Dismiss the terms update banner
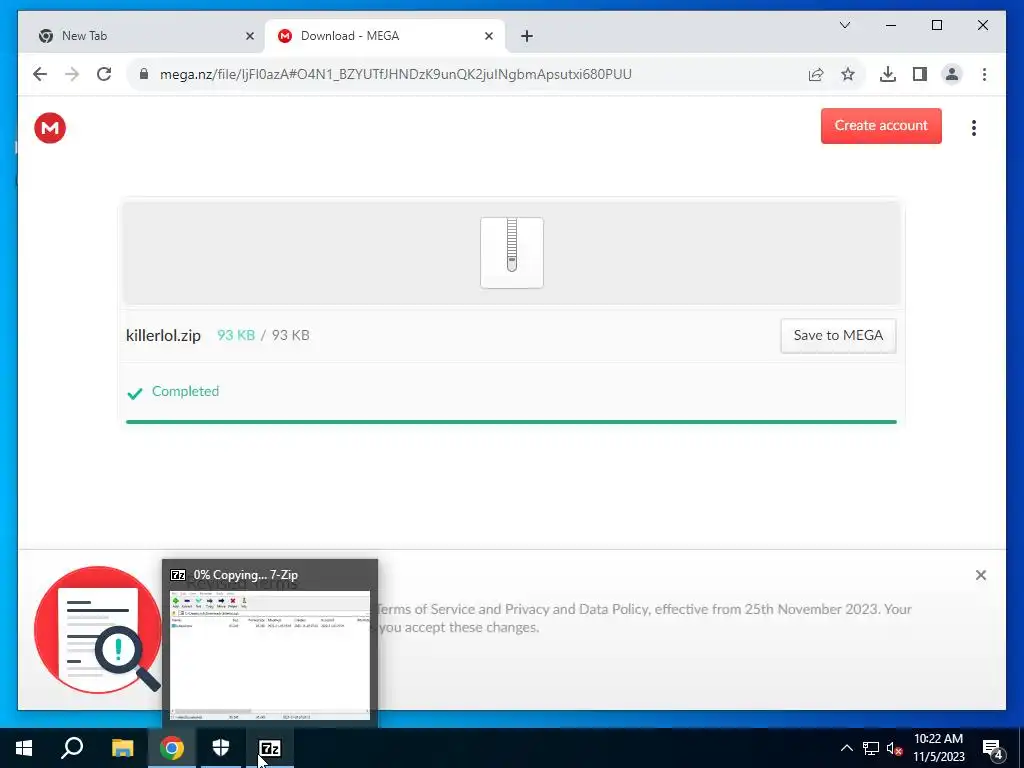Image resolution: width=1024 pixels, height=768 pixels. [980, 575]
